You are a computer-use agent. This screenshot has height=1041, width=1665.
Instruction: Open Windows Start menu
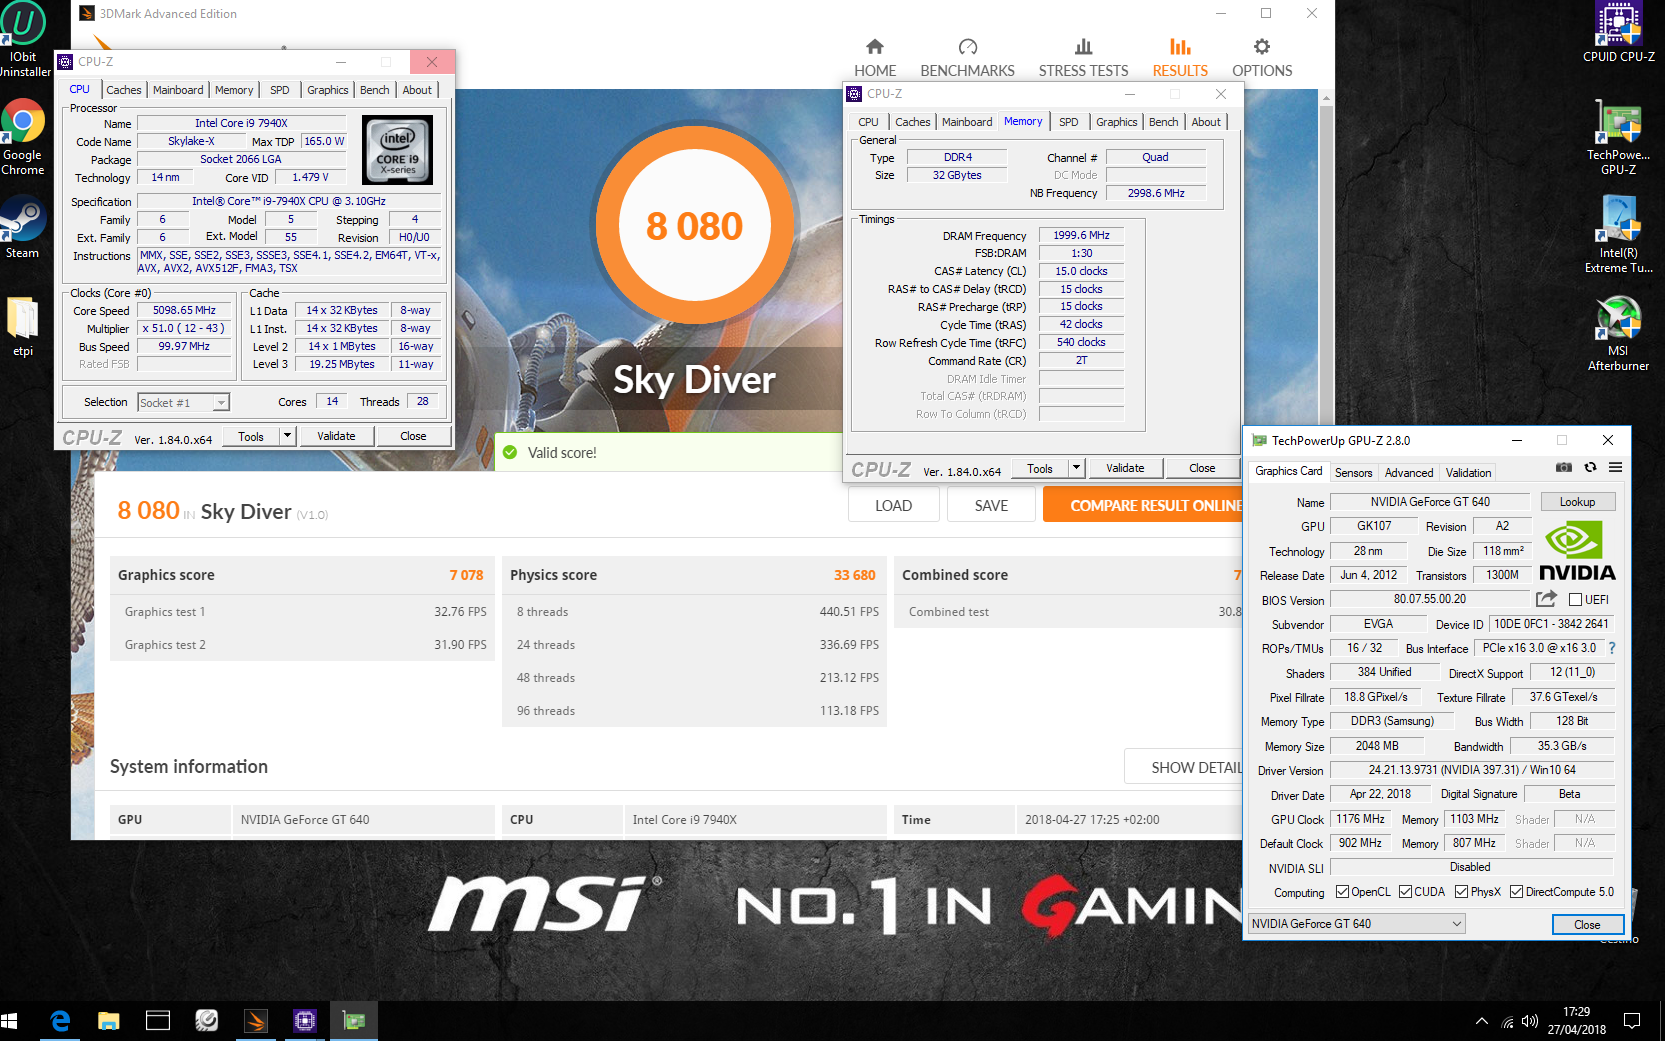[10, 1021]
